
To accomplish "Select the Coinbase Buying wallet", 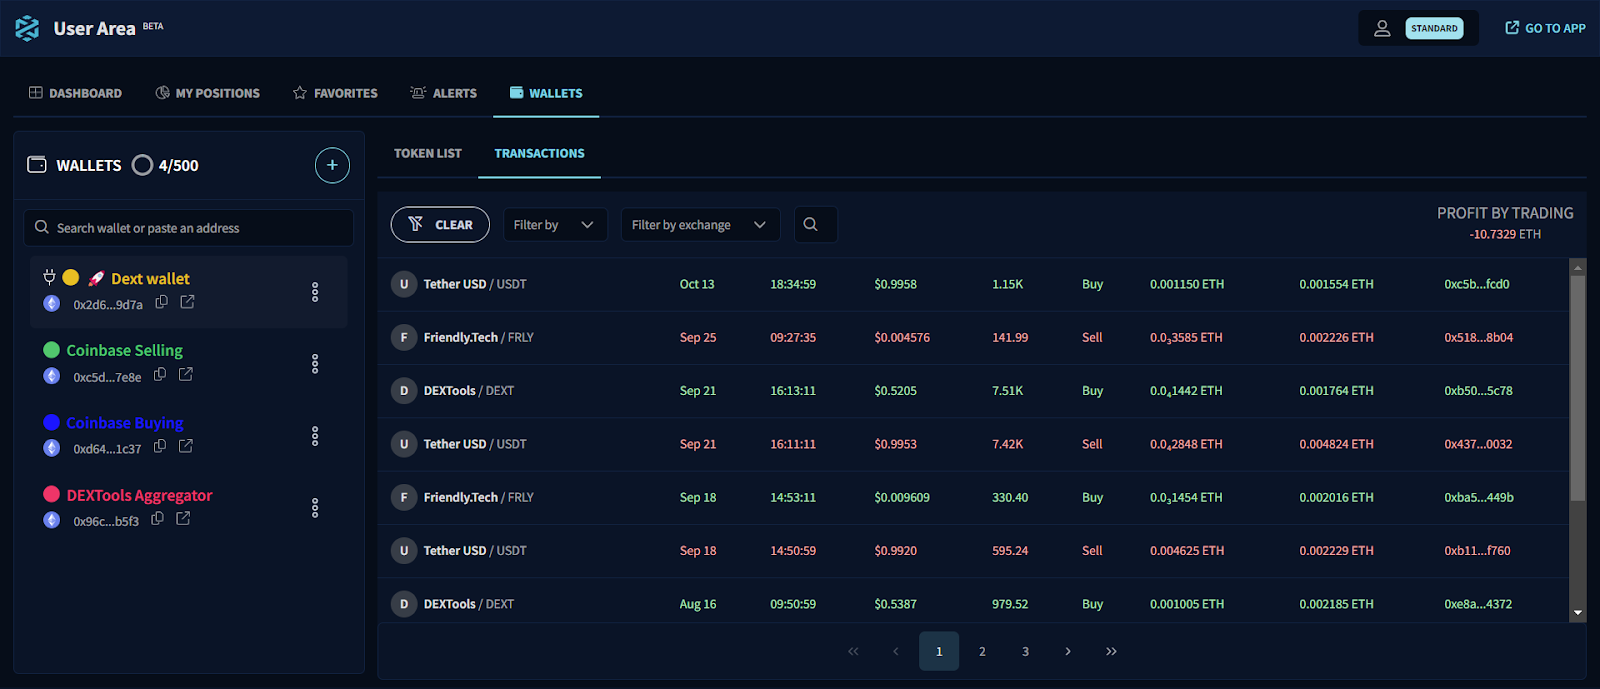I will point(125,423).
